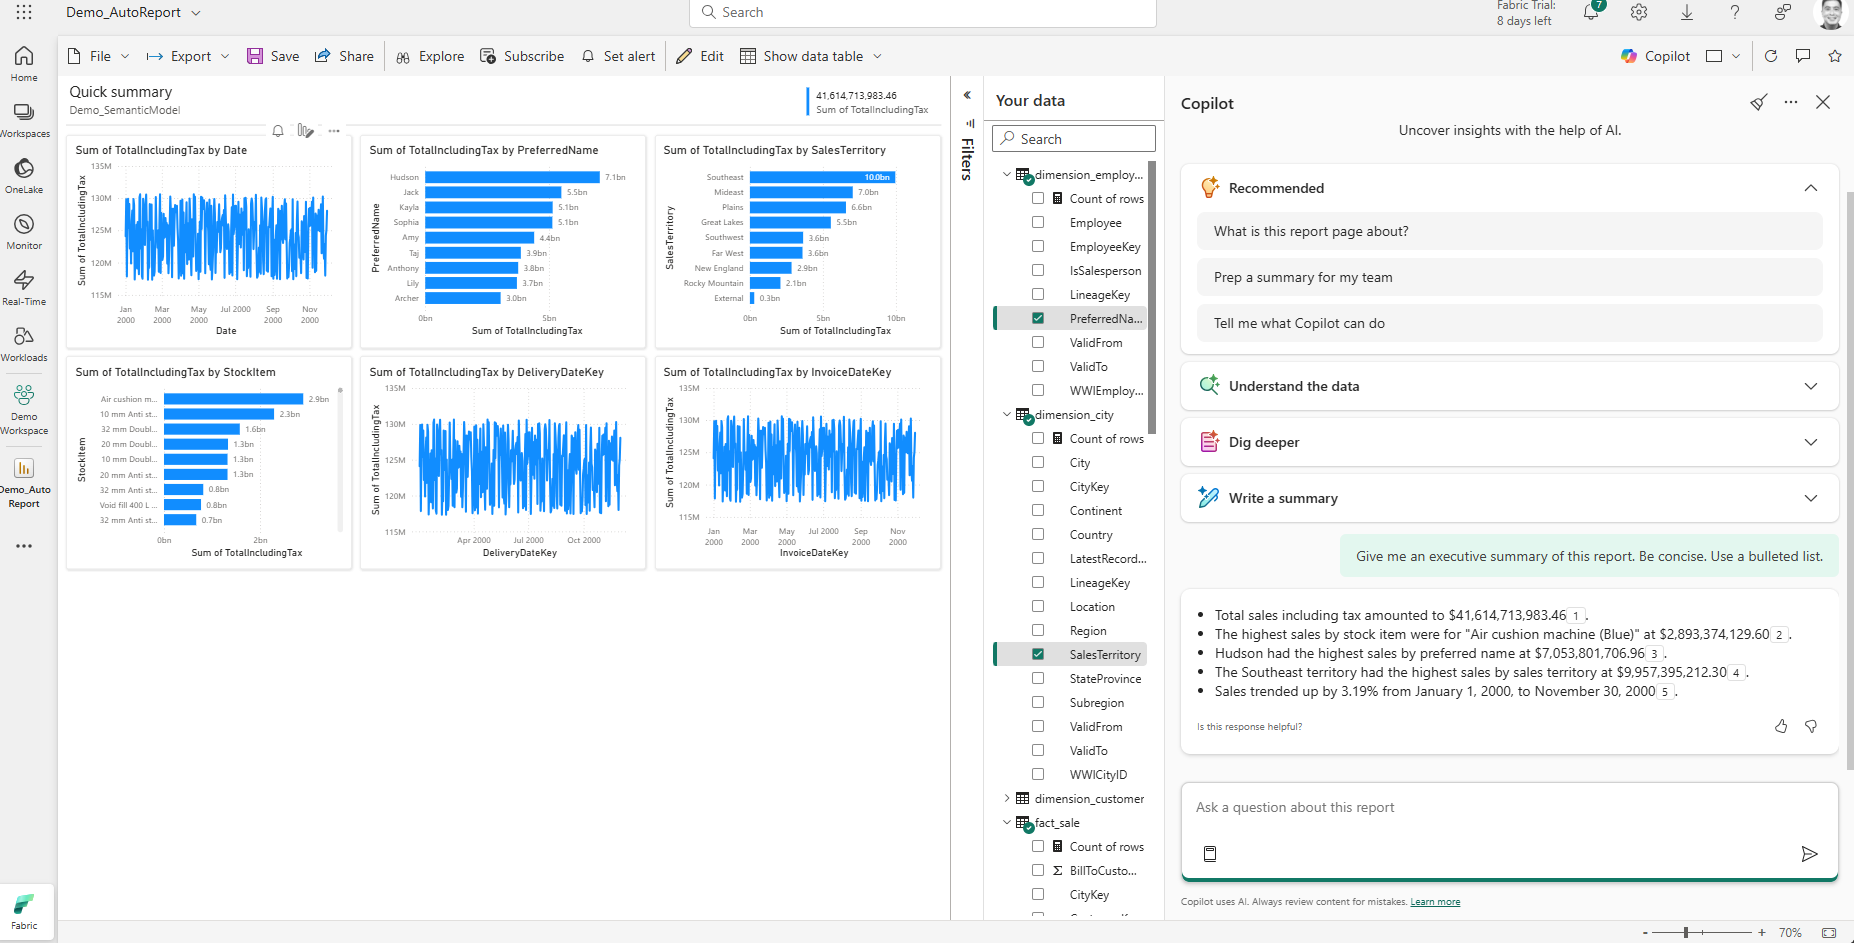
Task: Check the IsSalesperson field checkbox
Action: (x=1038, y=270)
